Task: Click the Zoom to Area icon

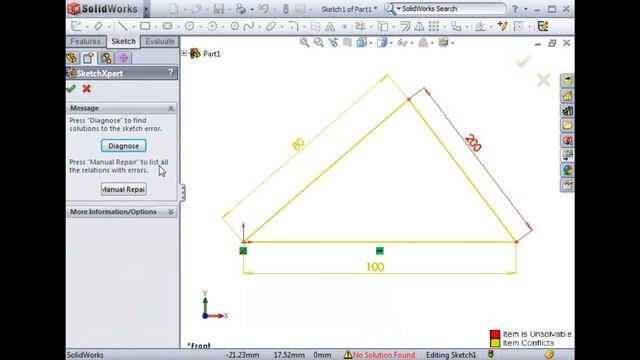Action: coord(318,42)
